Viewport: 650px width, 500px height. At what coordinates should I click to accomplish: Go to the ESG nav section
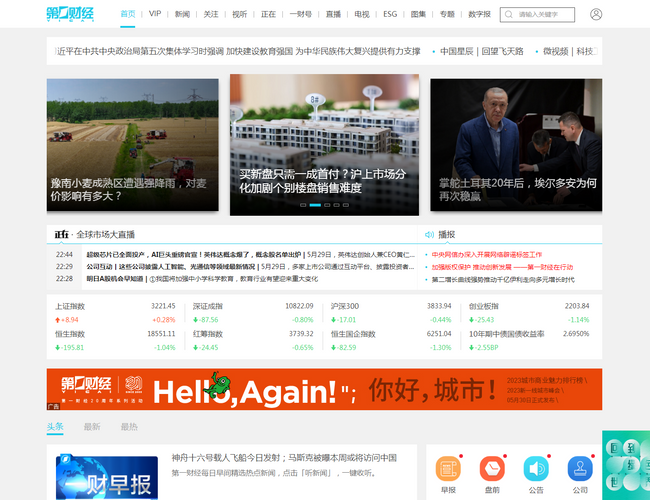tap(390, 15)
